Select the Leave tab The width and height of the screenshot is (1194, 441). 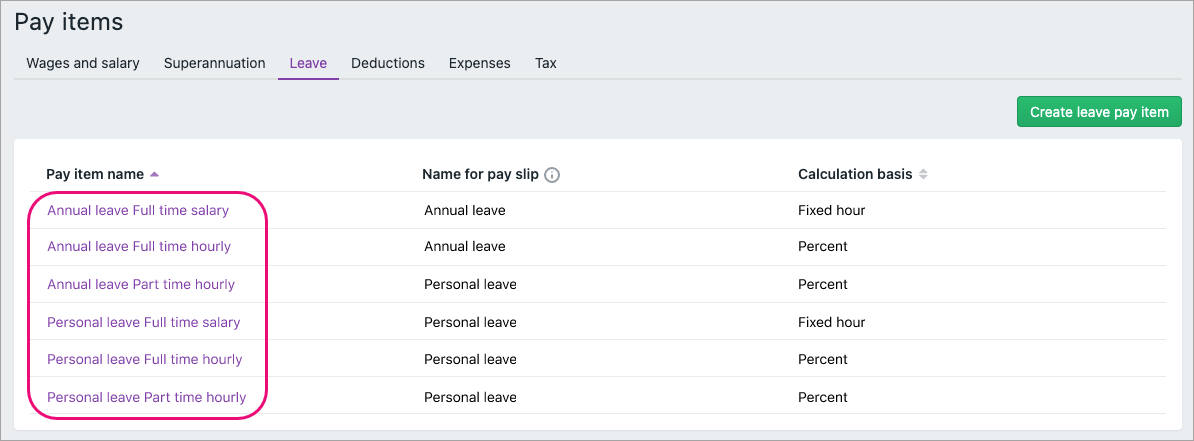pyautogui.click(x=308, y=63)
